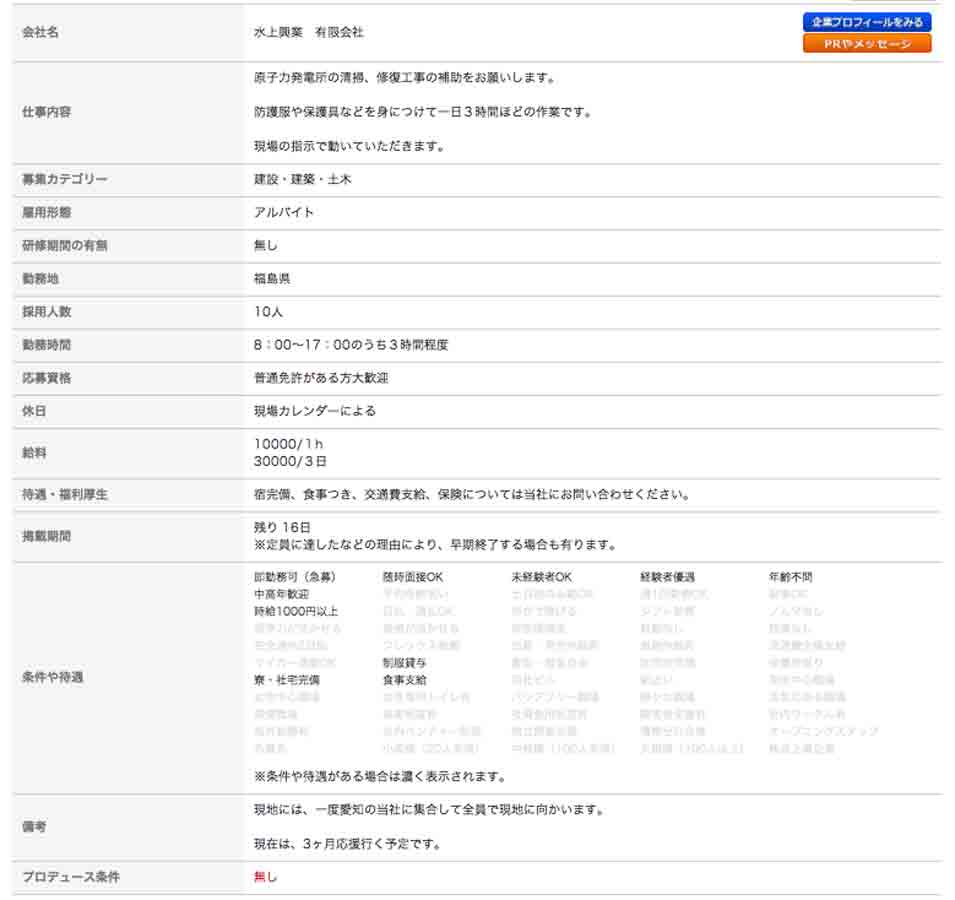Click the 10000/1h salary text

pyautogui.click(x=289, y=444)
